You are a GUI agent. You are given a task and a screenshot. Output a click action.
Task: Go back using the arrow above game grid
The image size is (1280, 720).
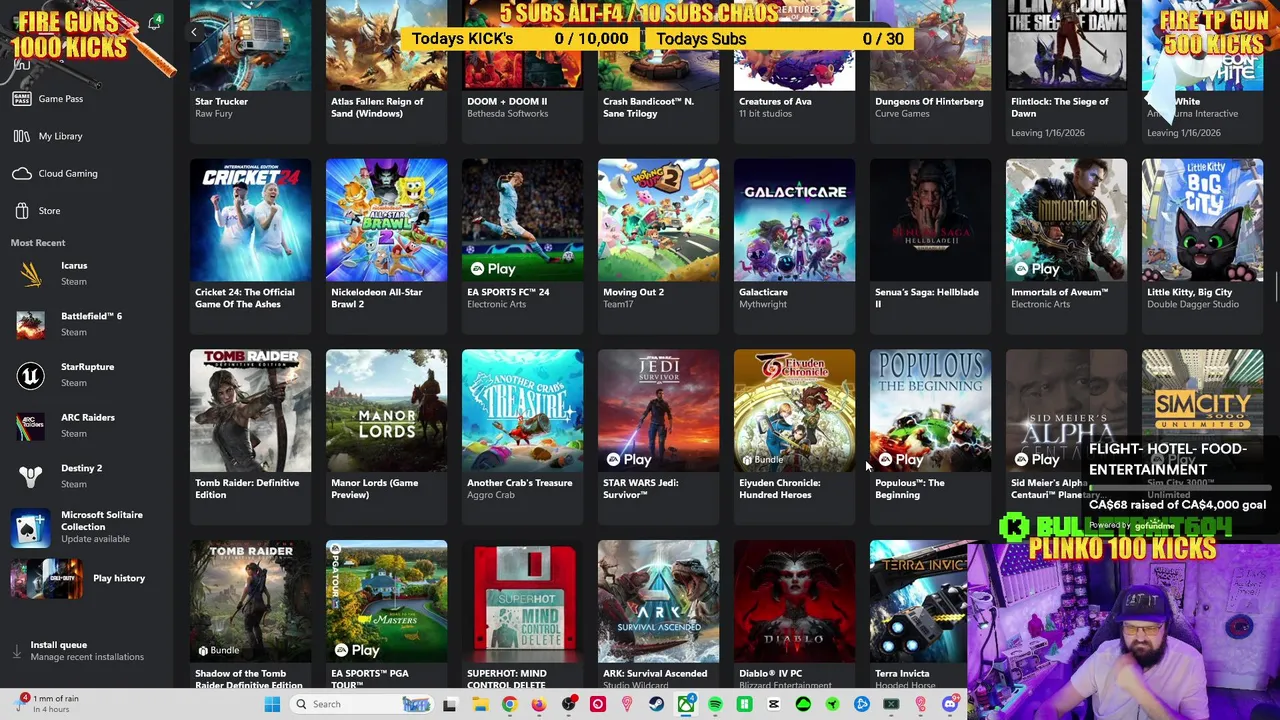194,32
